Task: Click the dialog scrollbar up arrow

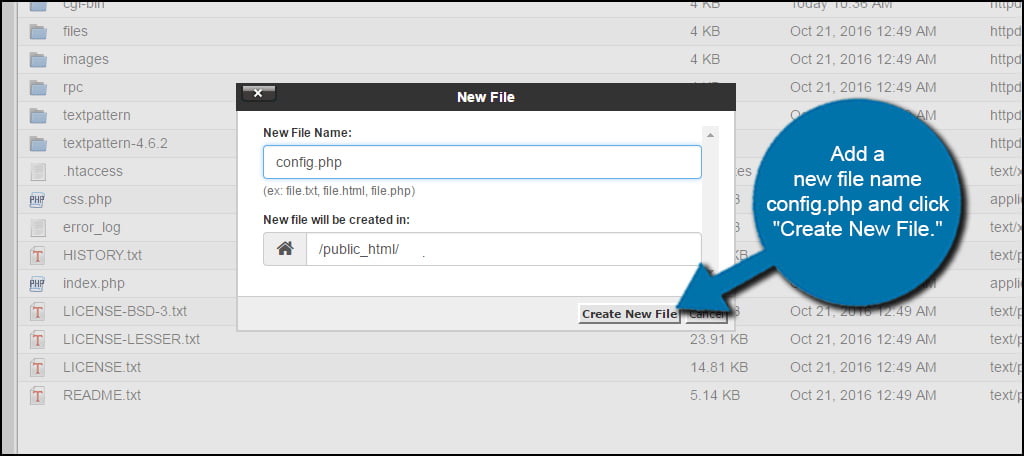Action: [711, 133]
